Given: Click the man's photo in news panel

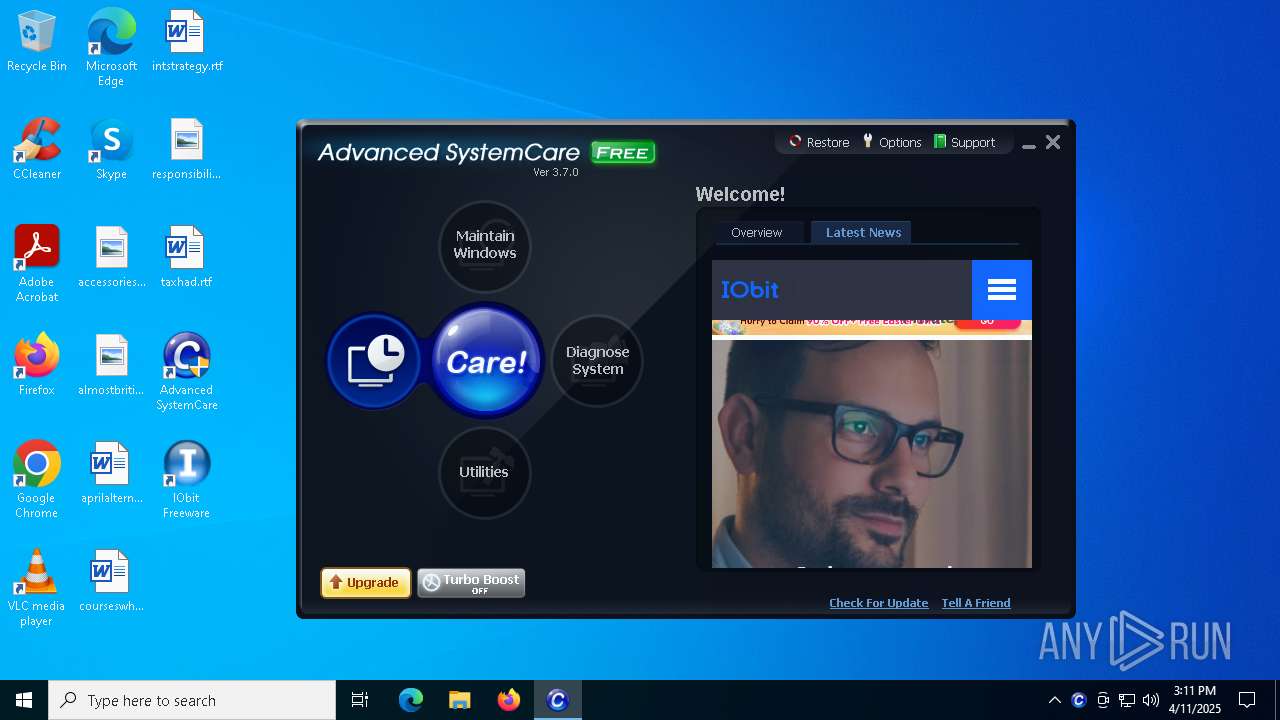Looking at the screenshot, I should (x=871, y=454).
